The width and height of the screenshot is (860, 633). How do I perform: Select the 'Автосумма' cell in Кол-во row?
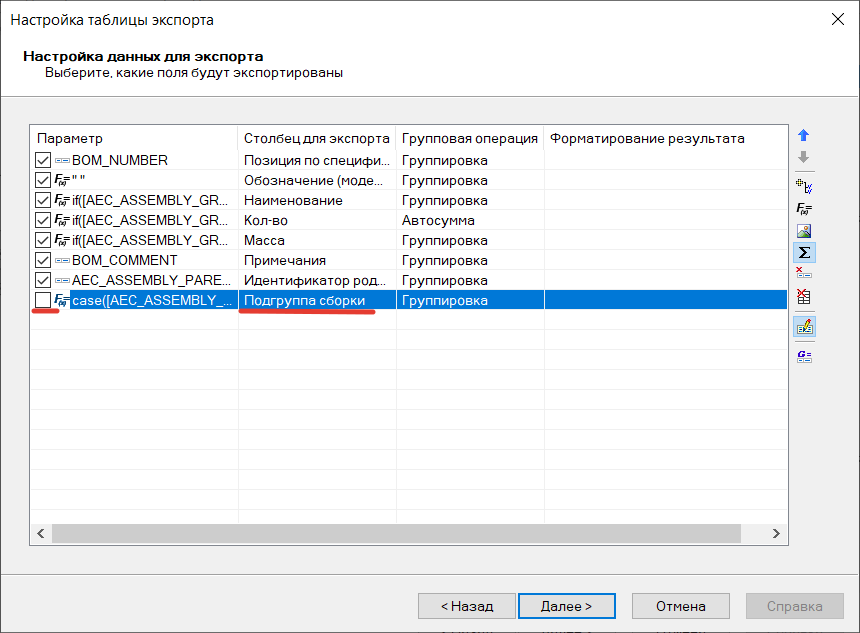pyautogui.click(x=469, y=220)
